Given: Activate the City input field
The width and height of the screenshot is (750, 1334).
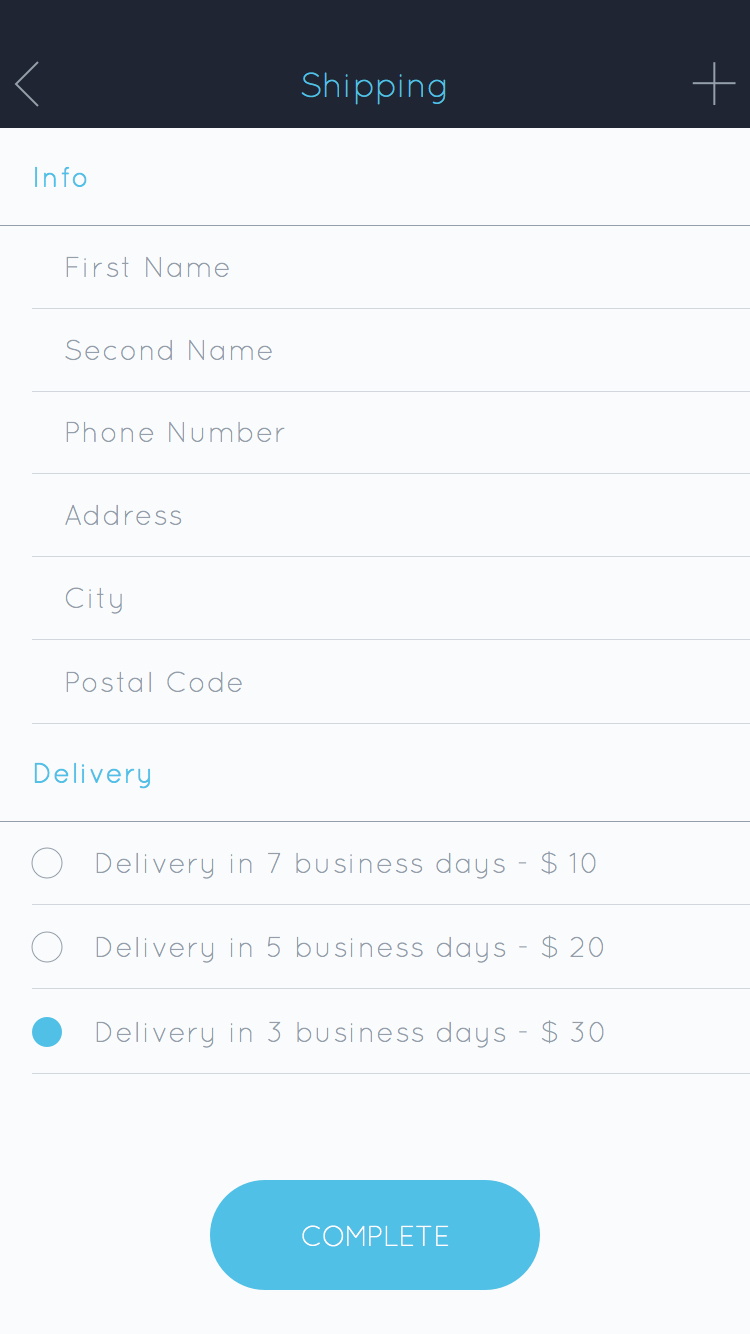Looking at the screenshot, I should (x=390, y=598).
